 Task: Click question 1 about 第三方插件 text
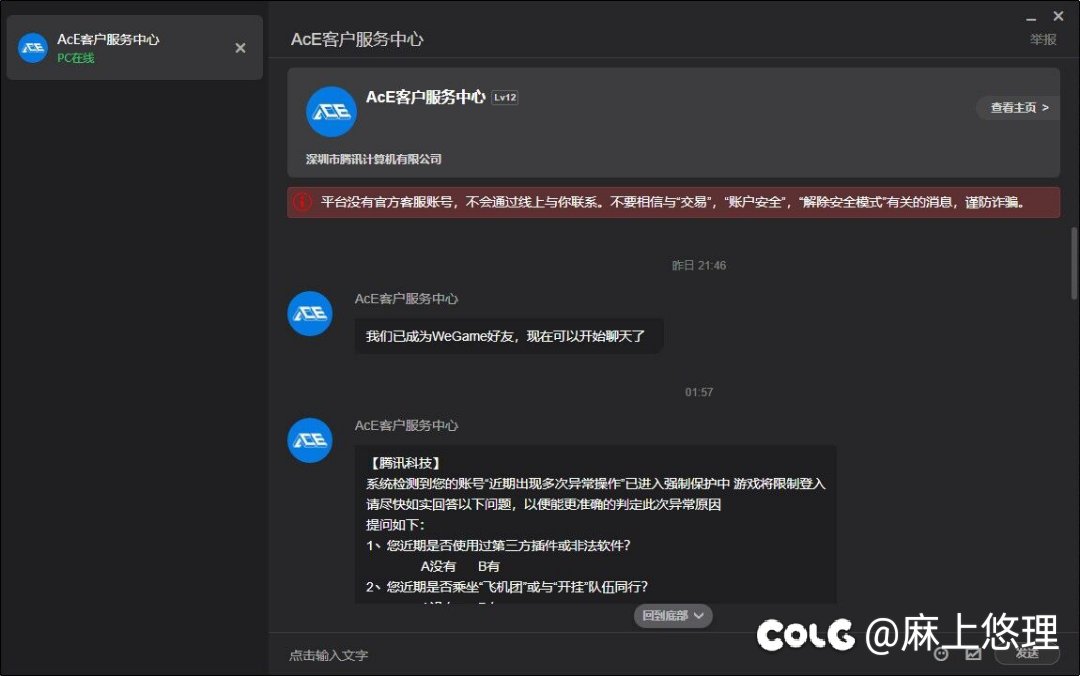498,546
